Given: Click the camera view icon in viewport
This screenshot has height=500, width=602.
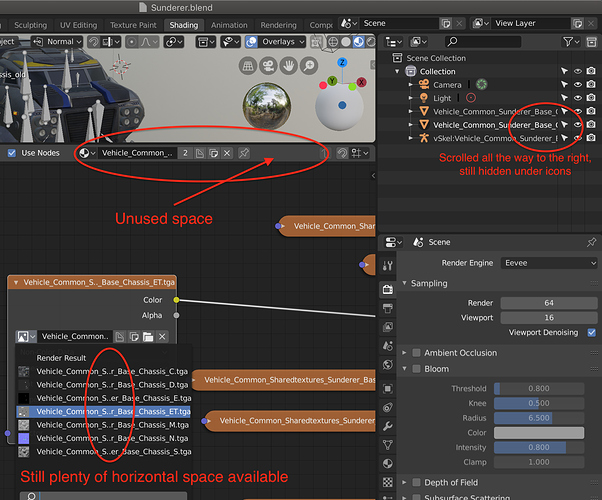Looking at the screenshot, I should (x=268, y=66).
